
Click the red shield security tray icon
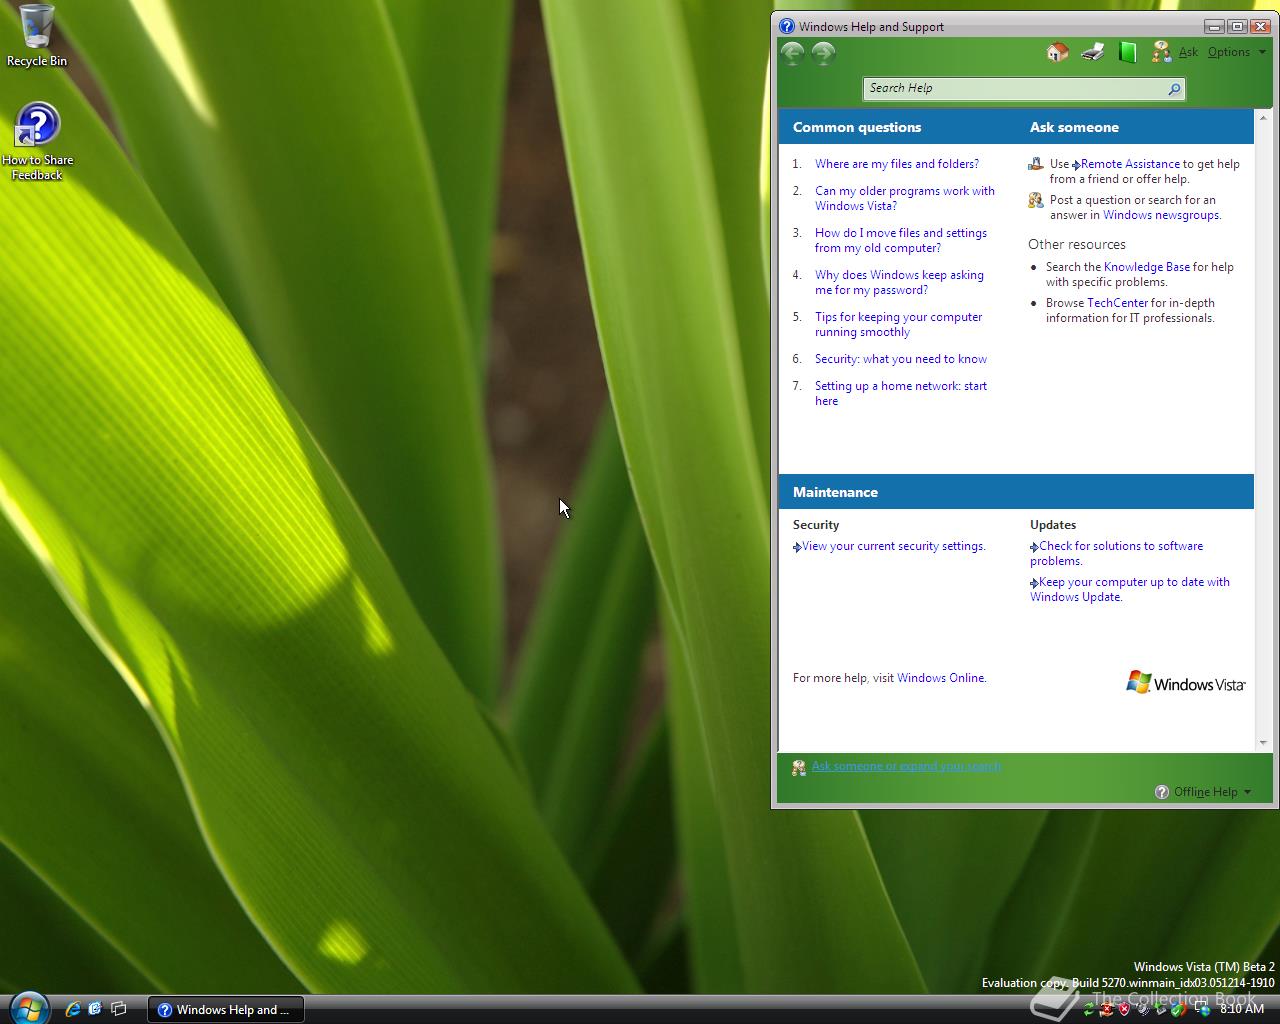[x=1125, y=1010]
